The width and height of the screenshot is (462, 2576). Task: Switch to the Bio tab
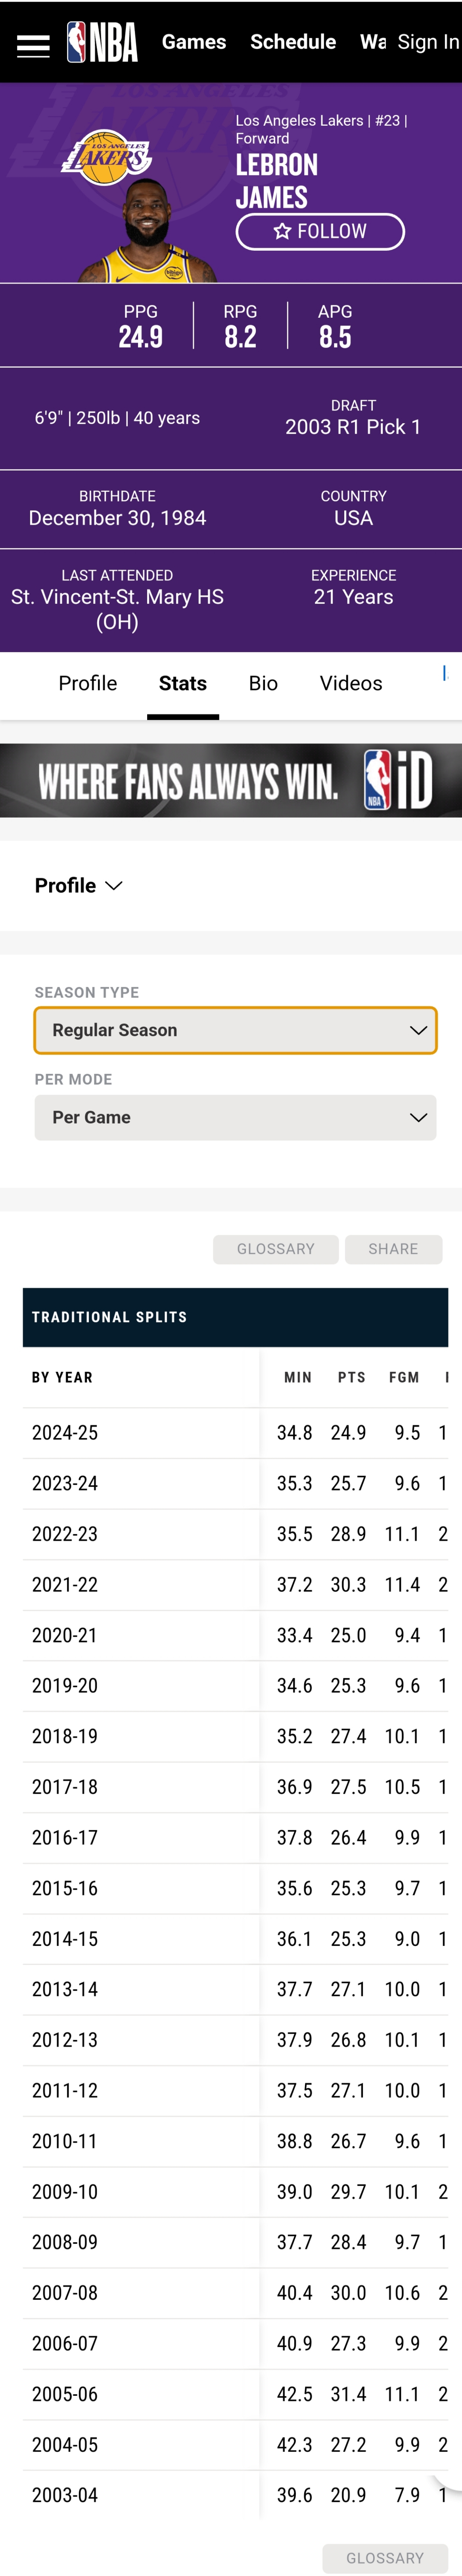(x=263, y=683)
